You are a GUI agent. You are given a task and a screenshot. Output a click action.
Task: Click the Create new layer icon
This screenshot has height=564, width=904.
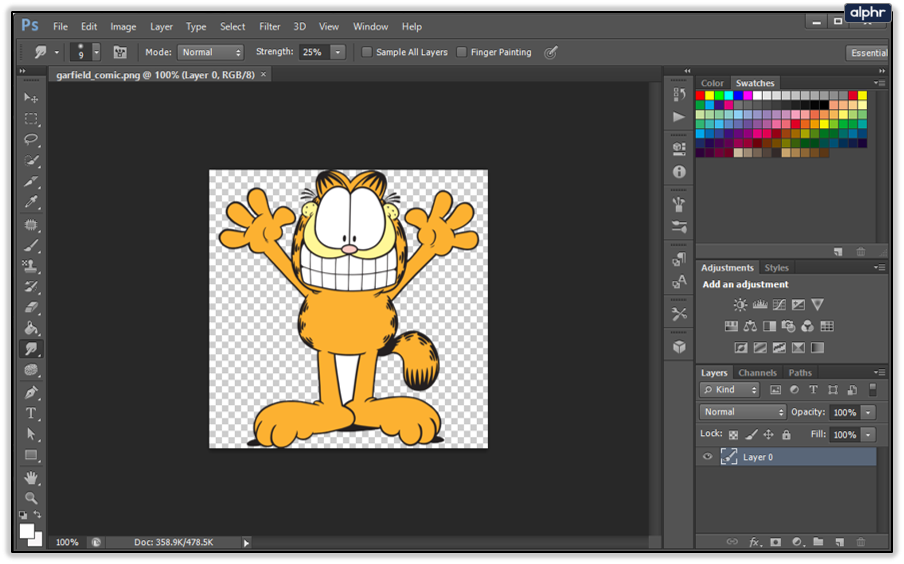coord(838,542)
